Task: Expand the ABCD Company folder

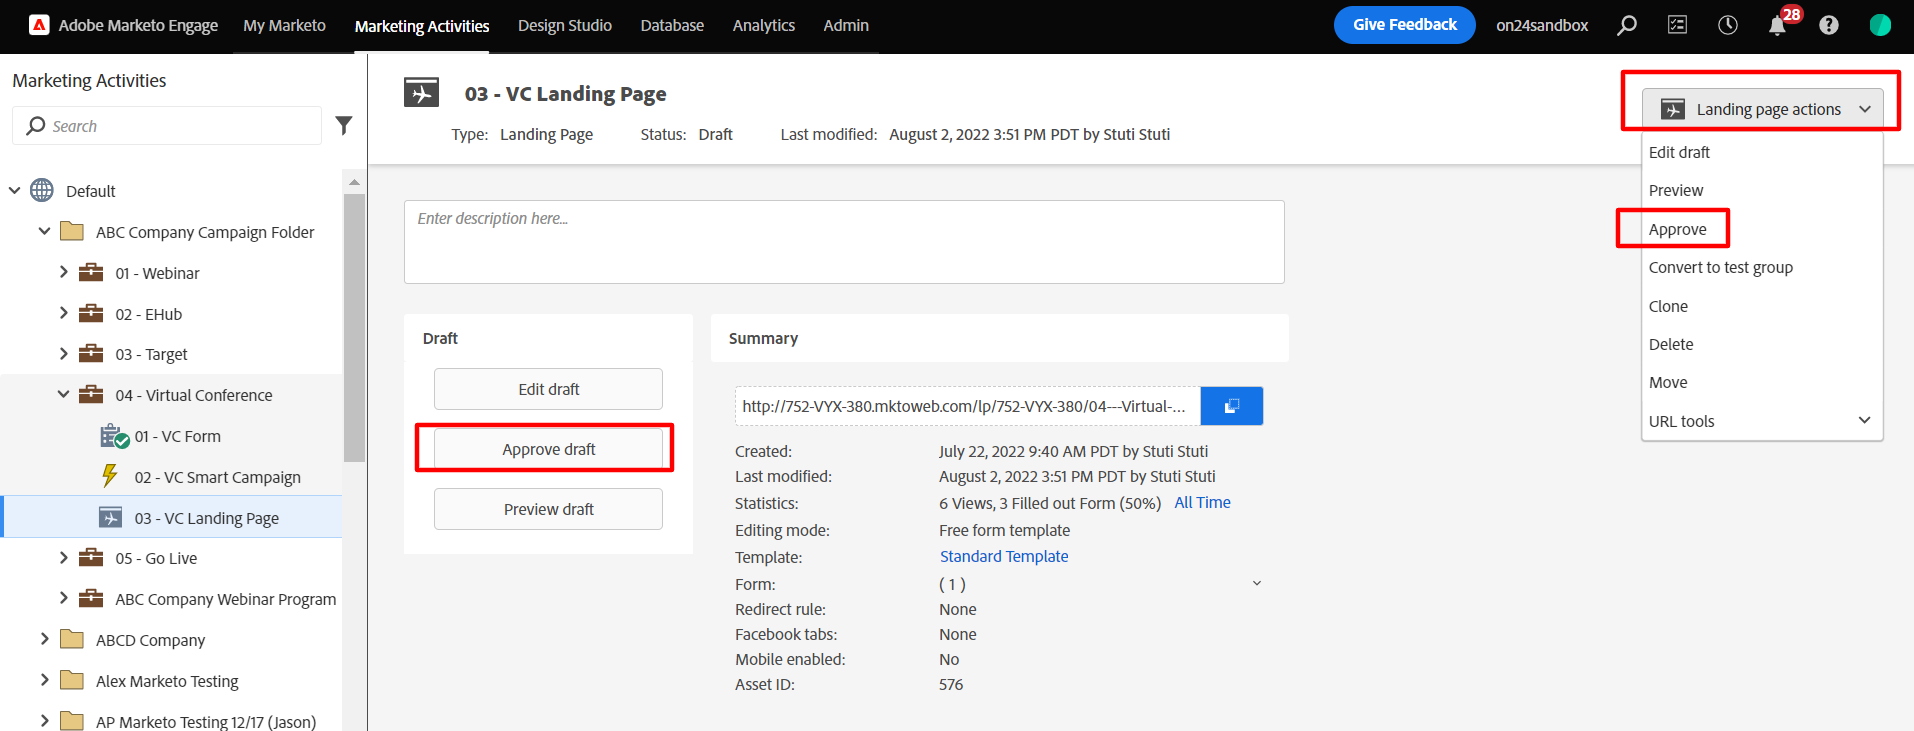Action: coord(44,639)
